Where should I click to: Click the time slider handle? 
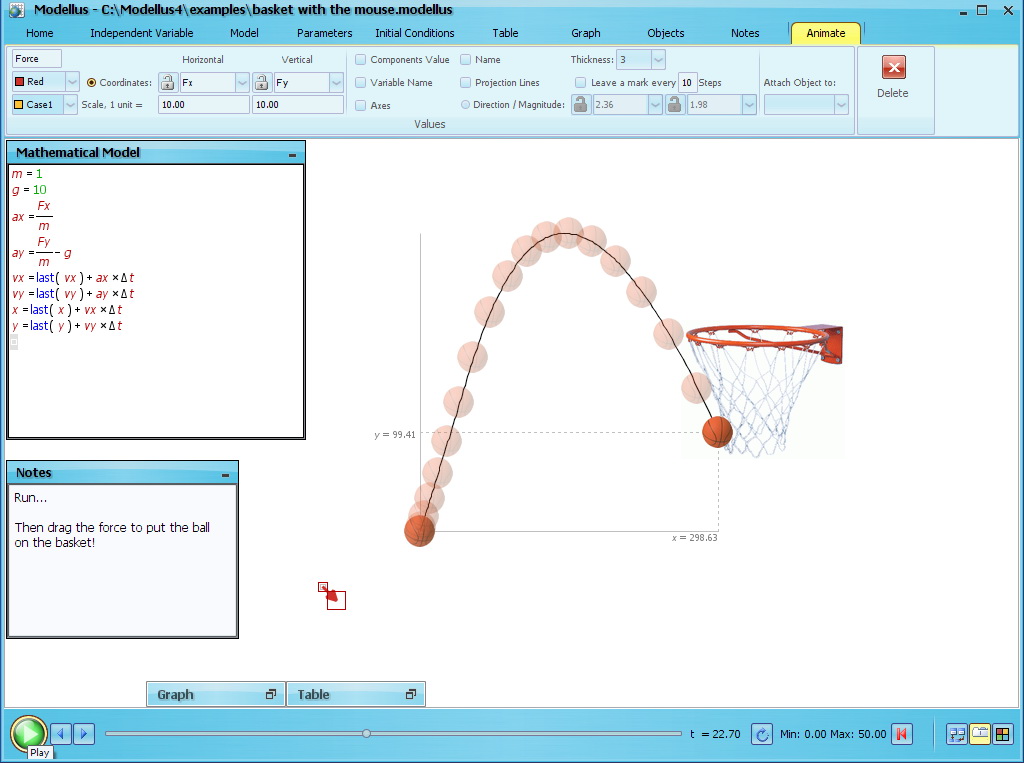(366, 734)
